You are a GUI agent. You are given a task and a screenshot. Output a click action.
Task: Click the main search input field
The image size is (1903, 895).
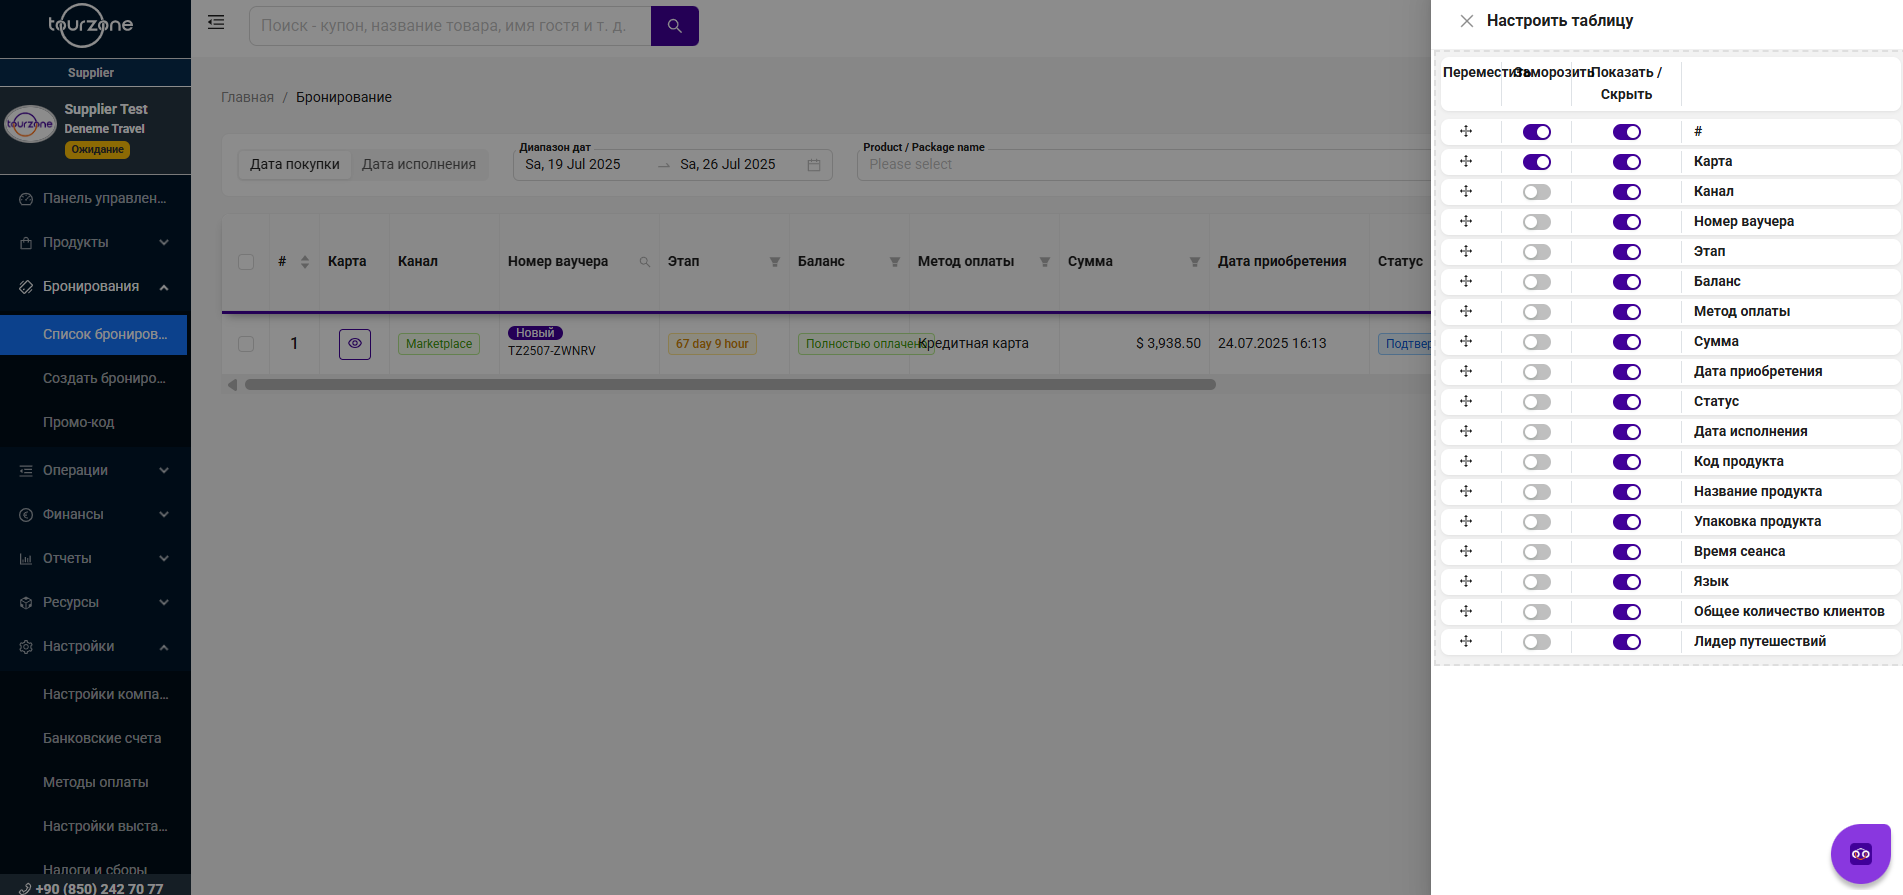(450, 26)
